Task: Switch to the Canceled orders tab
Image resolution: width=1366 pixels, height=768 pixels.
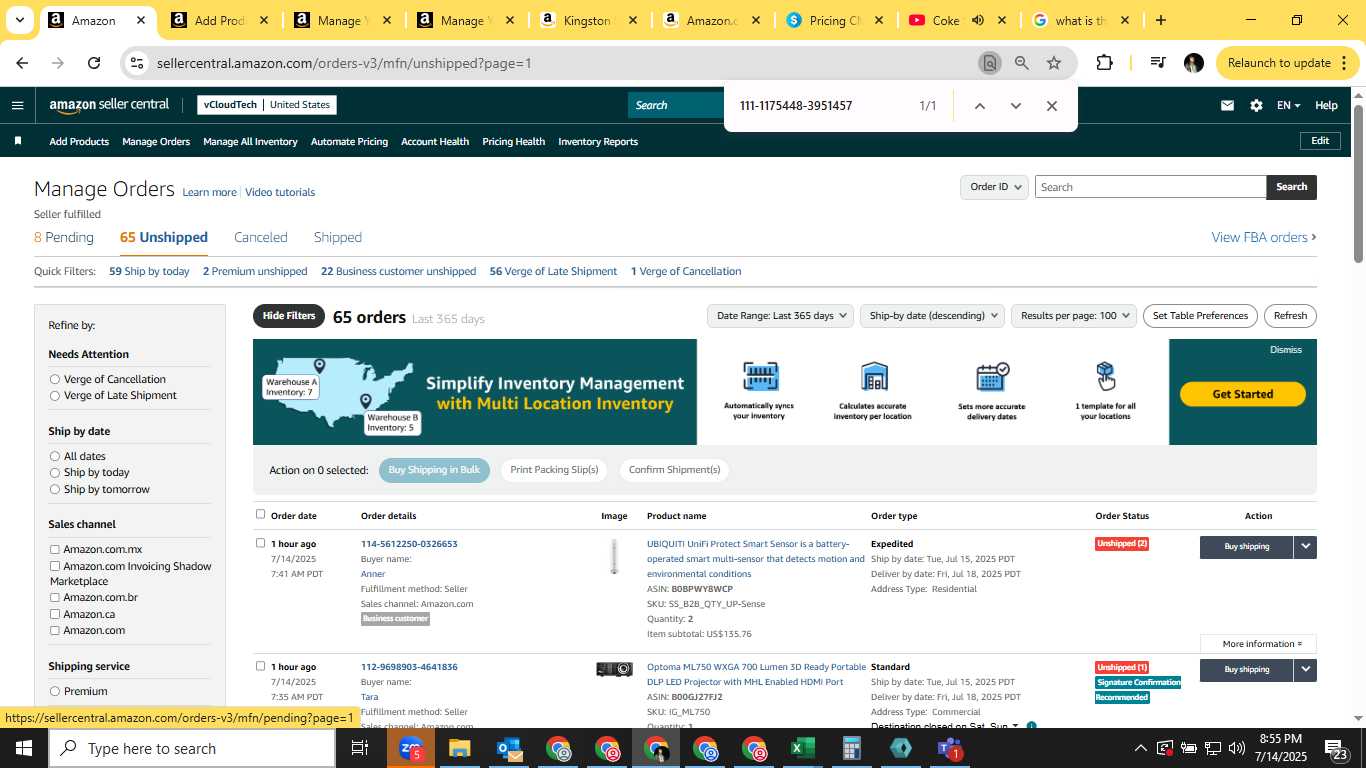Action: (261, 237)
